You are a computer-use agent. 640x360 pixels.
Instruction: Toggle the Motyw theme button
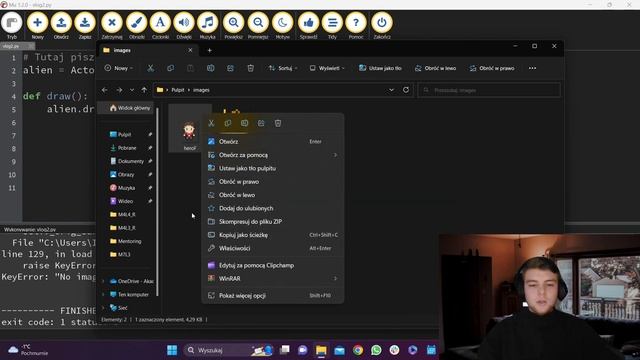click(x=282, y=25)
